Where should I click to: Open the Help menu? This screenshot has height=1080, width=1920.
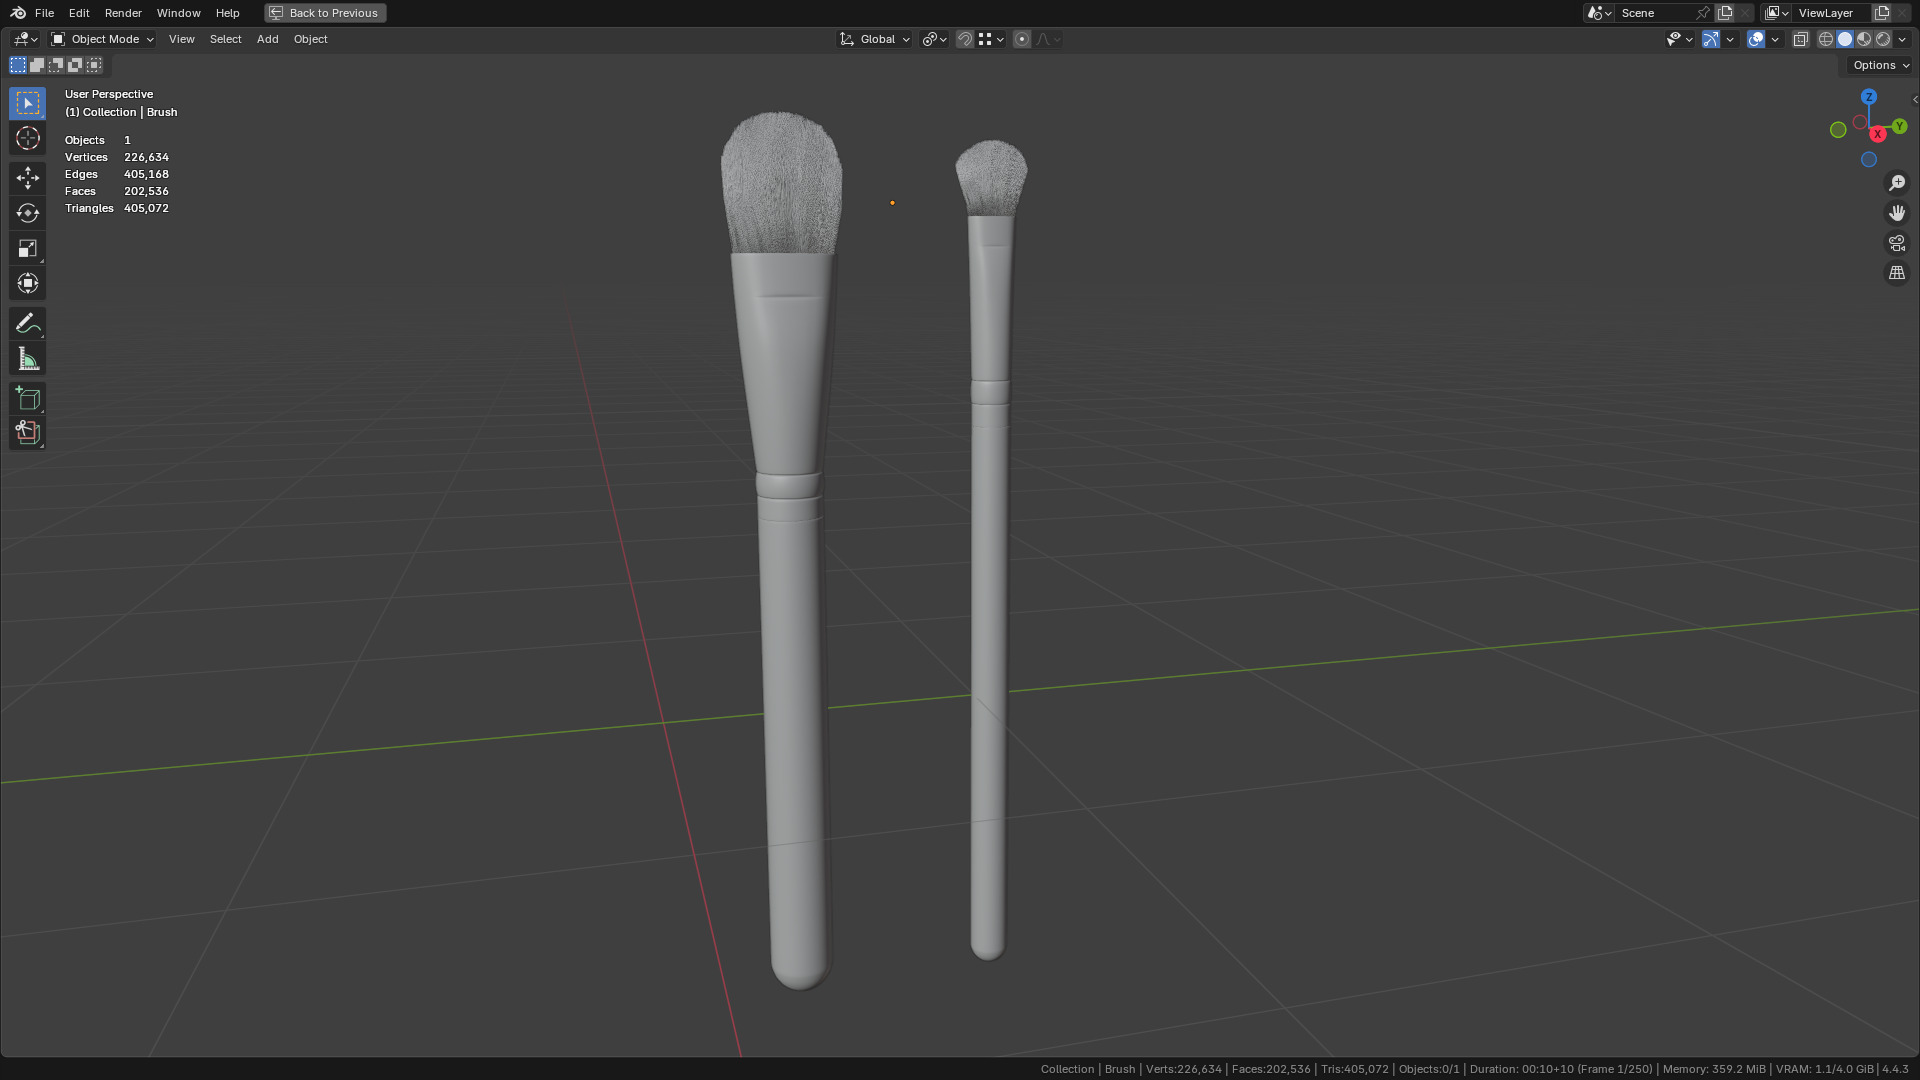227,13
